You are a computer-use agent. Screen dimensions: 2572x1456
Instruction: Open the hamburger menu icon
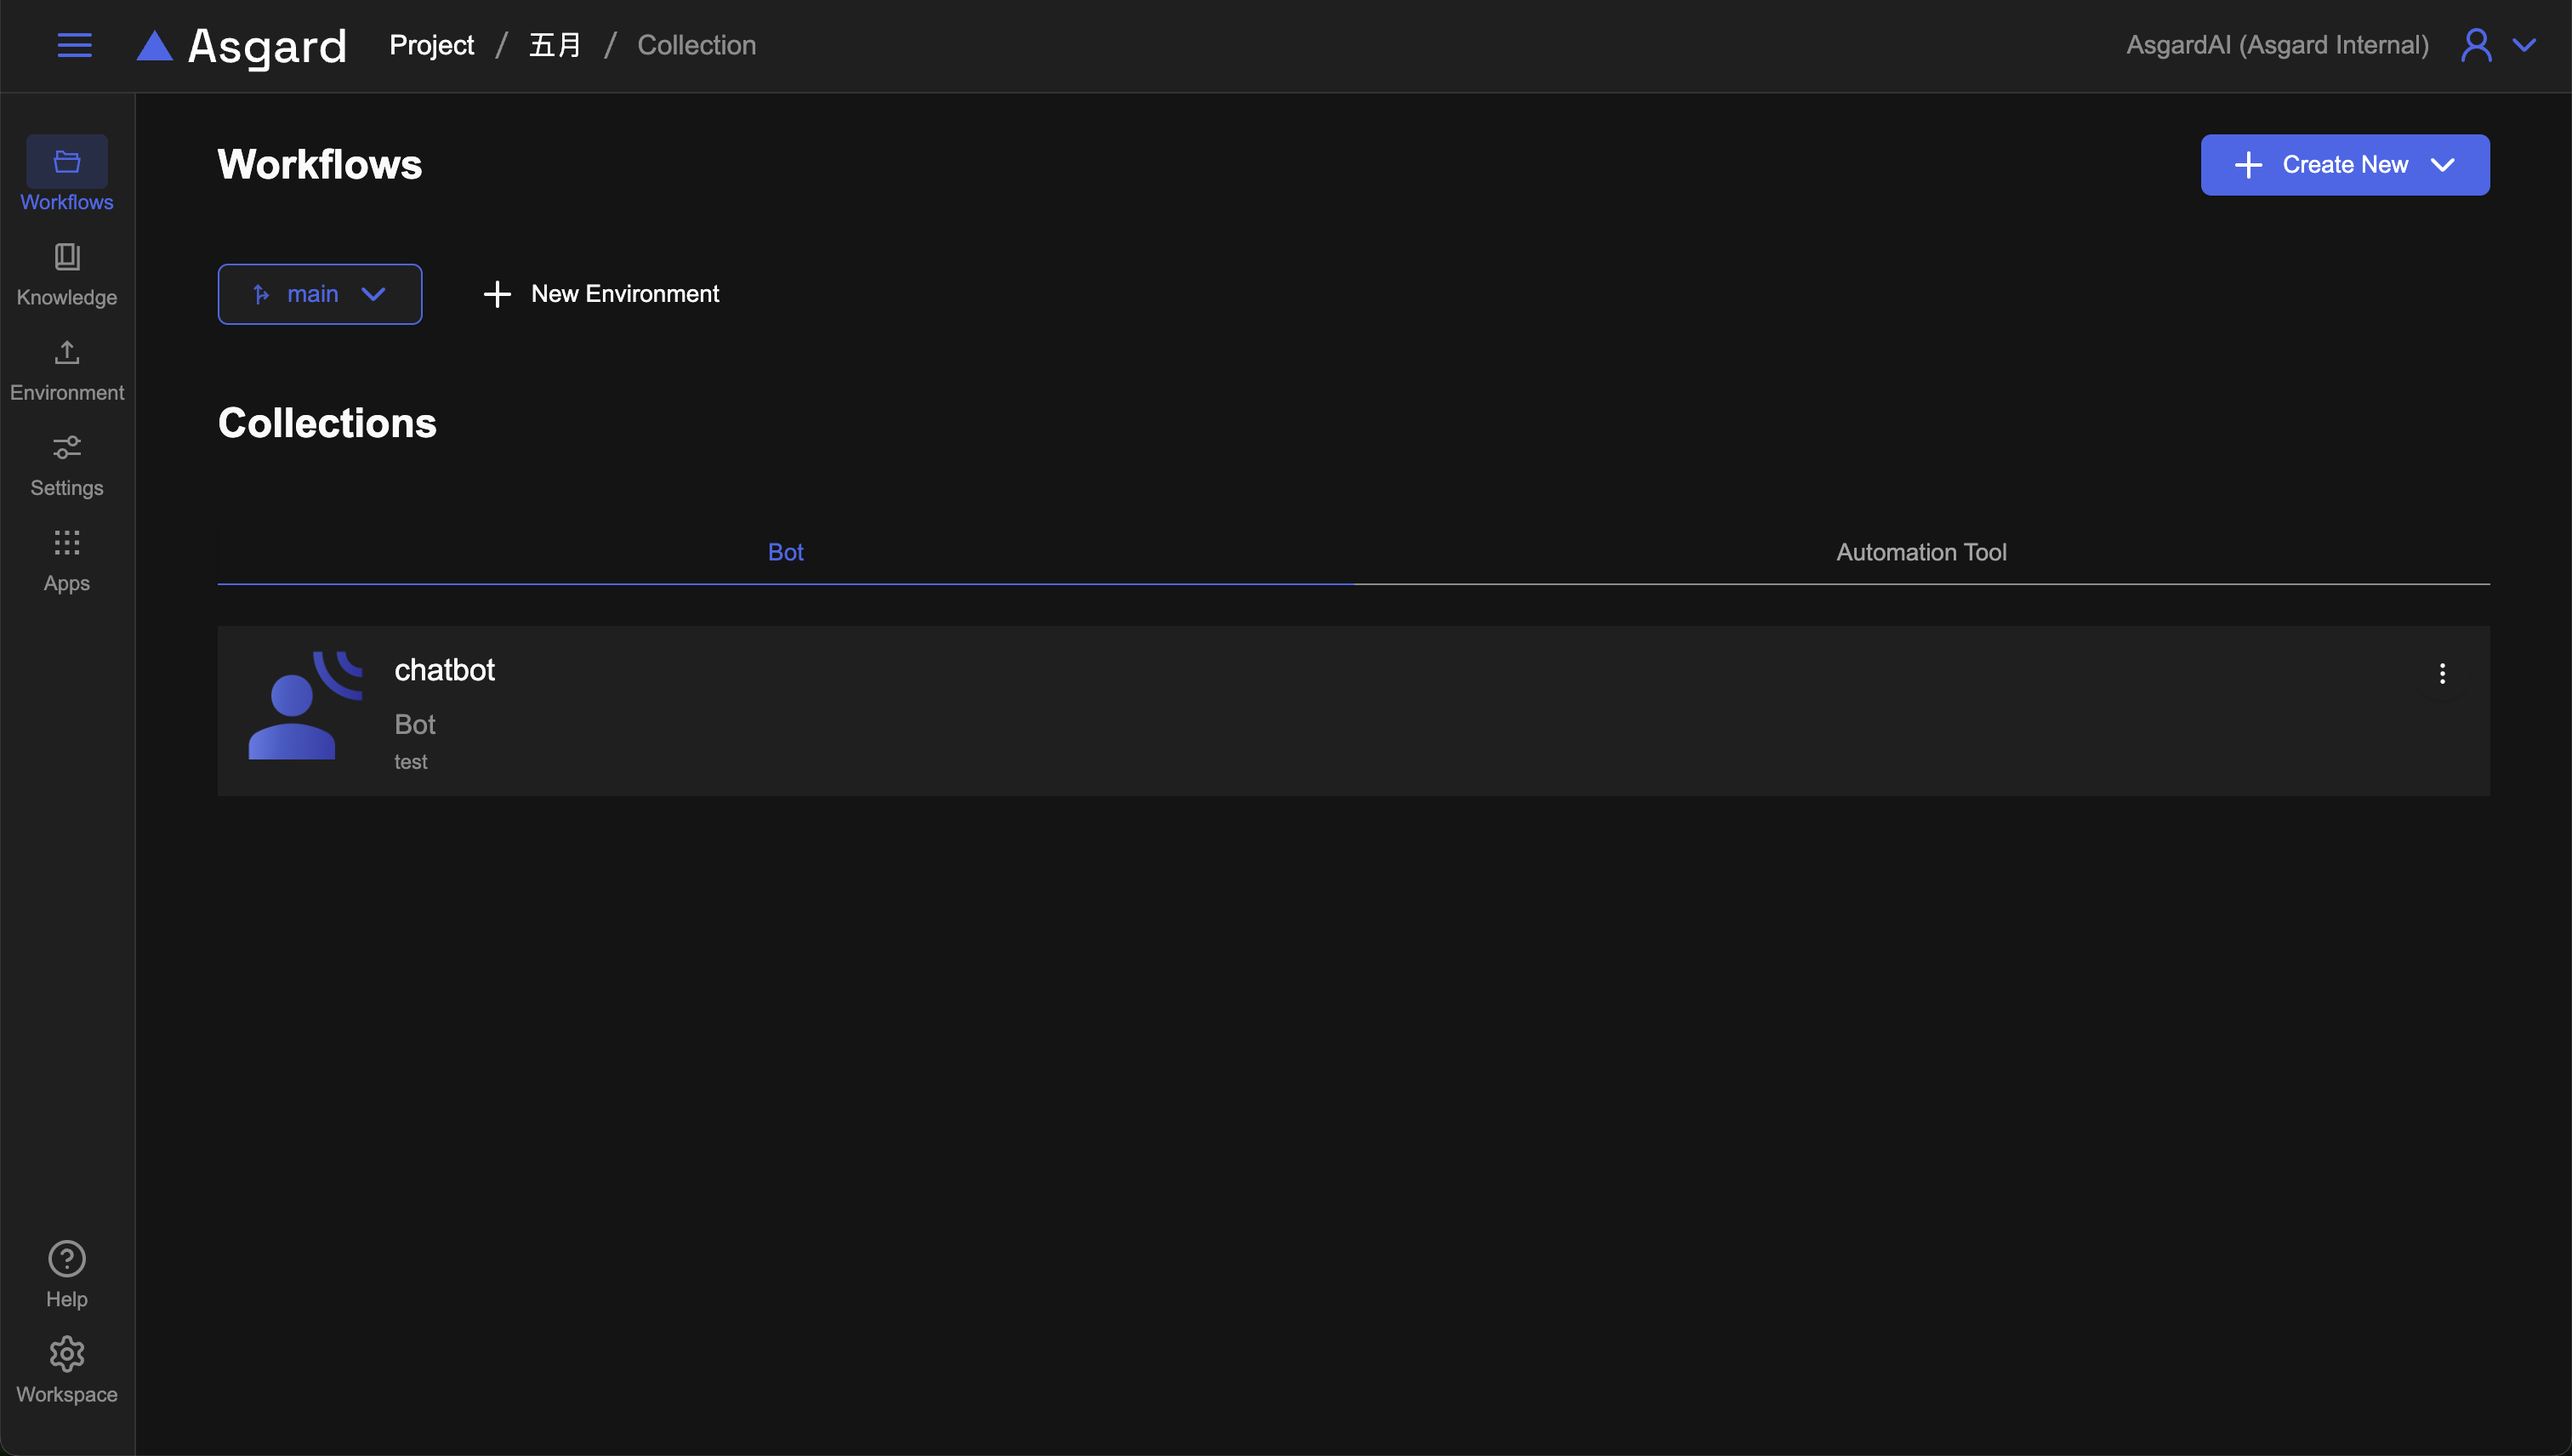click(x=74, y=45)
